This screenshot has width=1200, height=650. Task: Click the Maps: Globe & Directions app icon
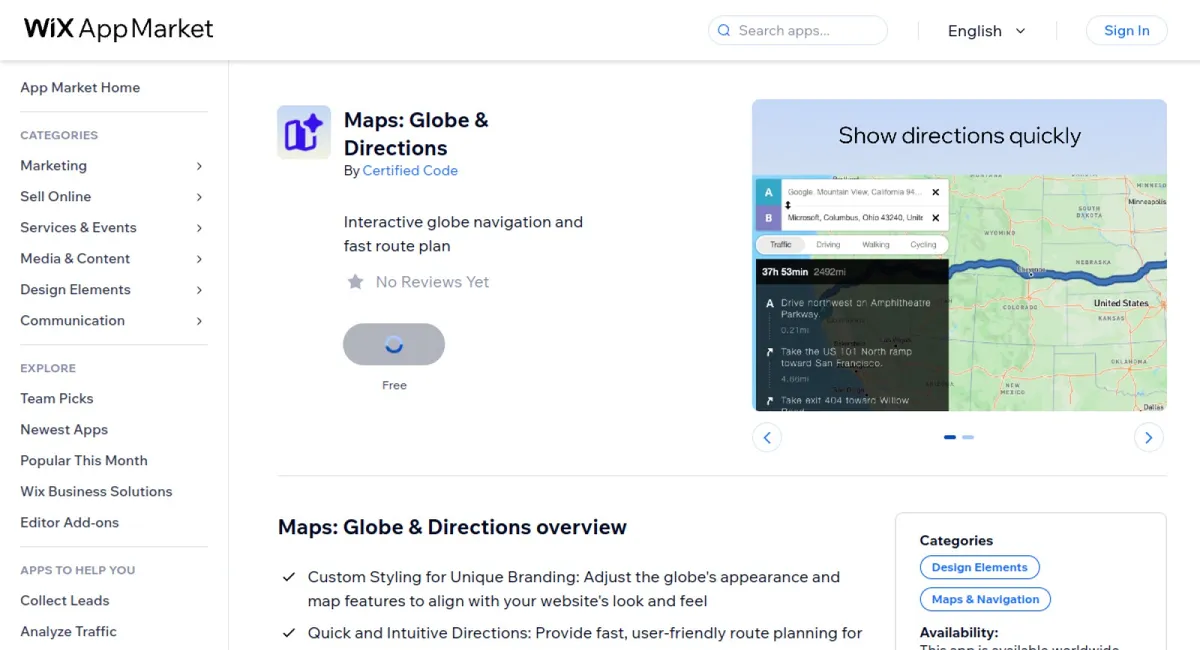click(x=304, y=132)
